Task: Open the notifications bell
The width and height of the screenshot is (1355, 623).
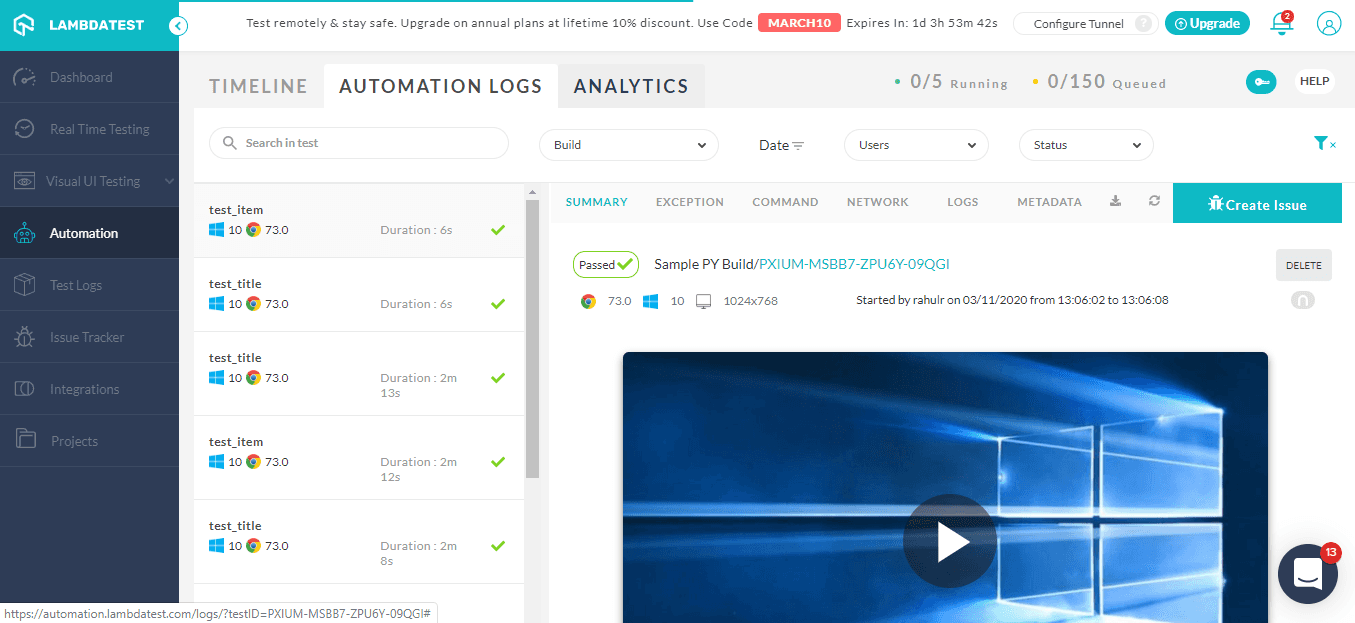Action: [x=1281, y=25]
